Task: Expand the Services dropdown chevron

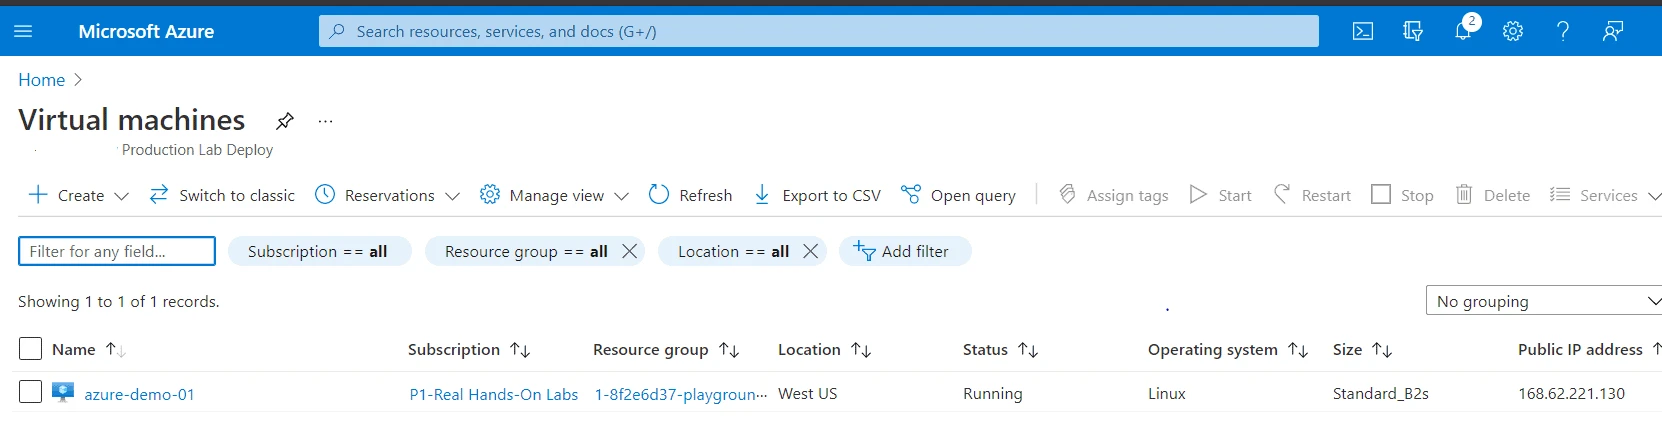Action: point(1654,196)
